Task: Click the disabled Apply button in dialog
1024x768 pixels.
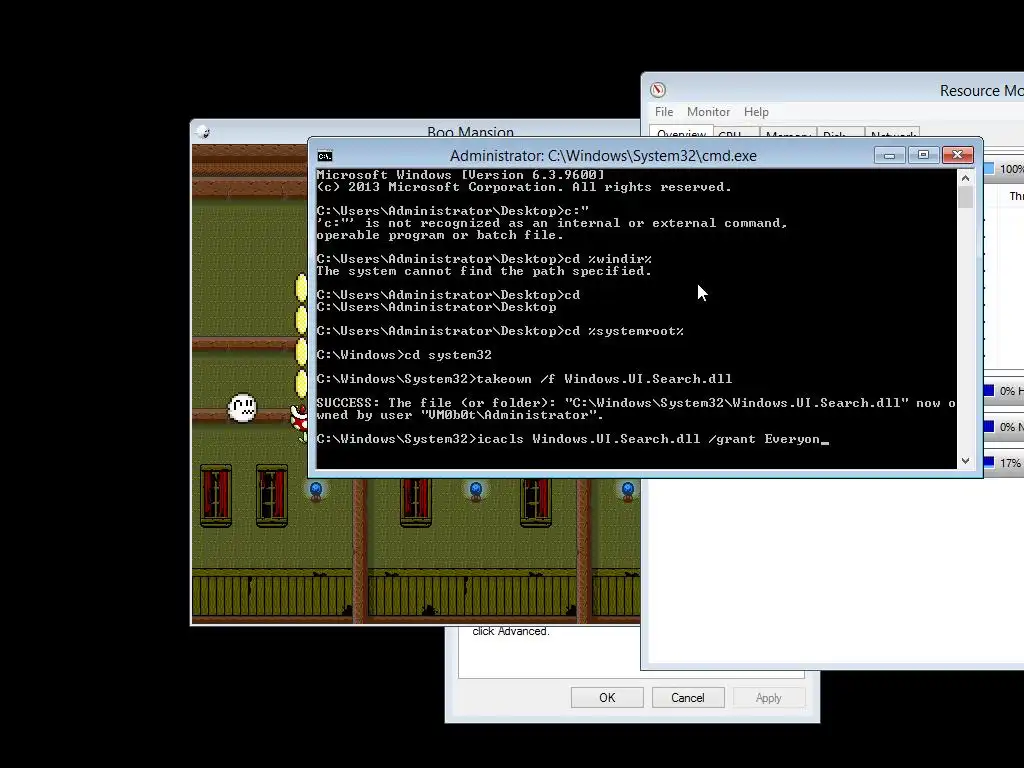Action: tap(769, 697)
